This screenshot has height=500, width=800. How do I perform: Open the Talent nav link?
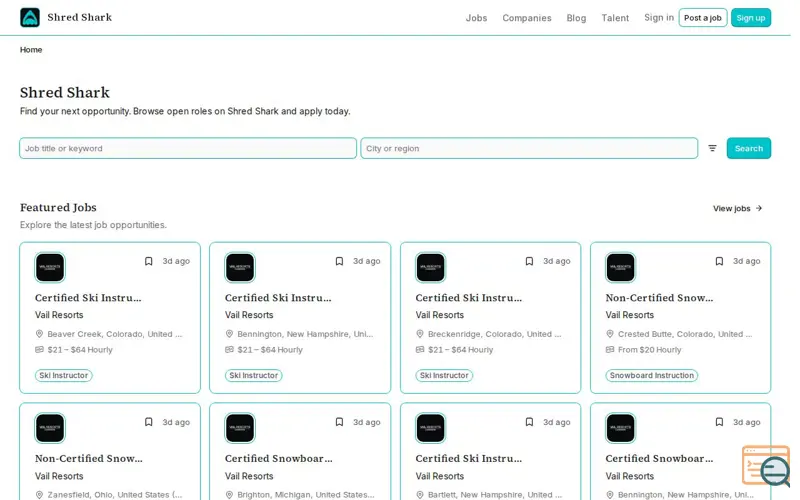pos(615,18)
